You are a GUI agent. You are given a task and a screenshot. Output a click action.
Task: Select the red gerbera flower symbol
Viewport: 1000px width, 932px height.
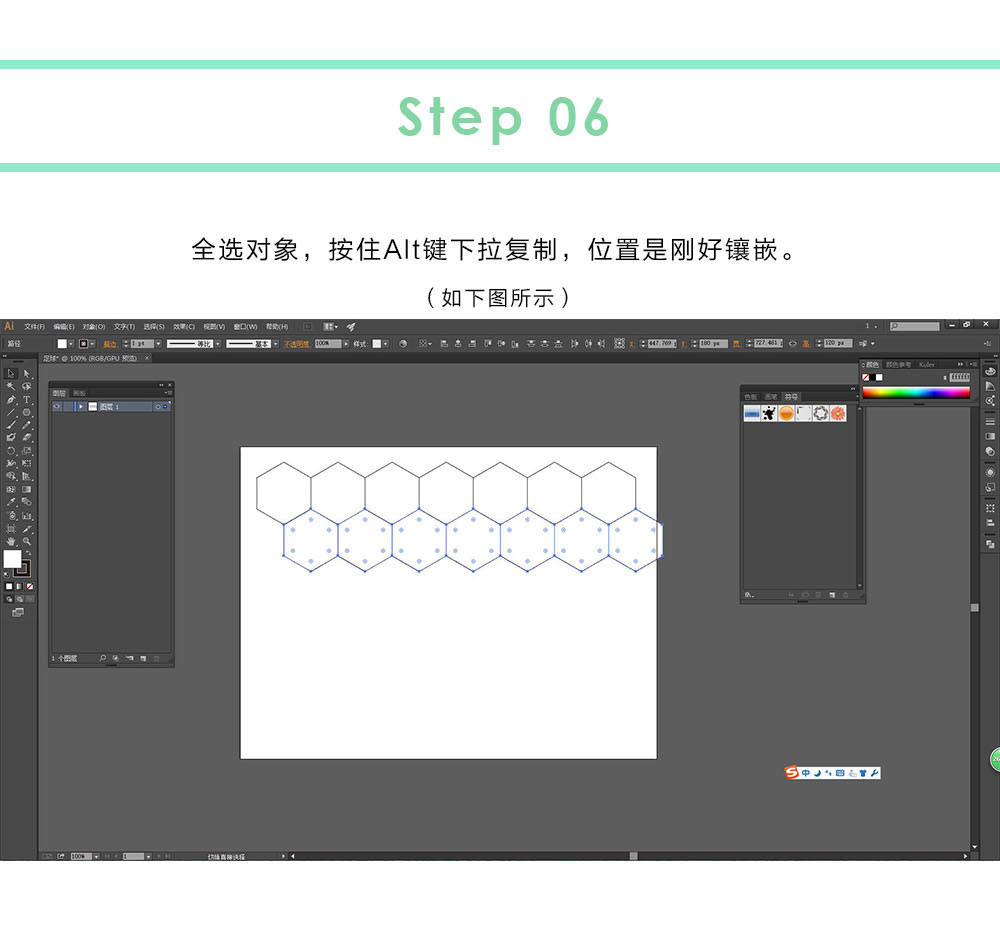838,413
